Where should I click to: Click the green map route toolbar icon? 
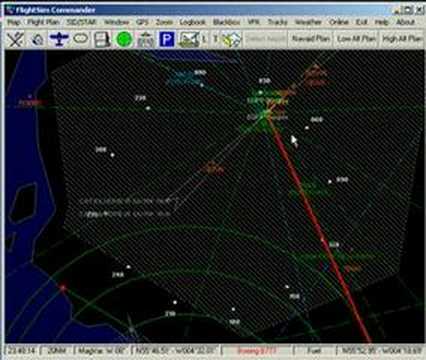coord(189,39)
